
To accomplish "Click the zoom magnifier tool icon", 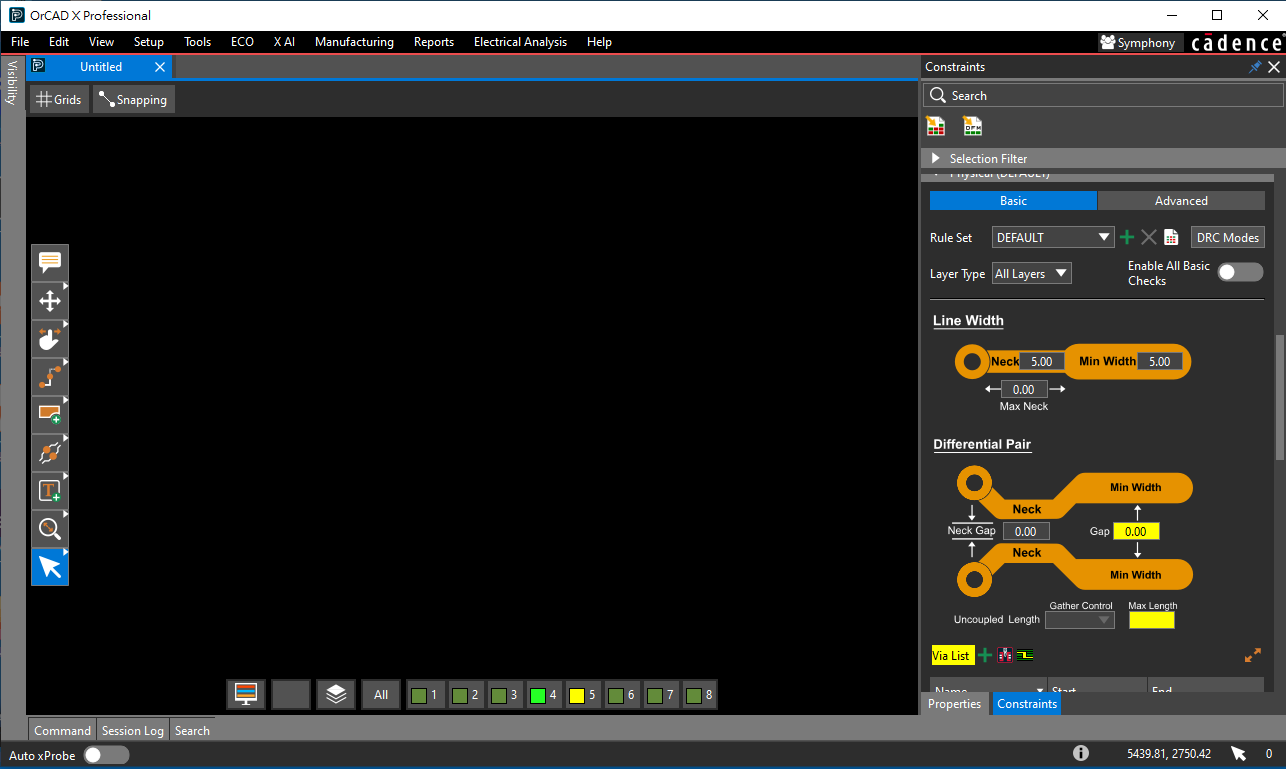I will (50, 529).
